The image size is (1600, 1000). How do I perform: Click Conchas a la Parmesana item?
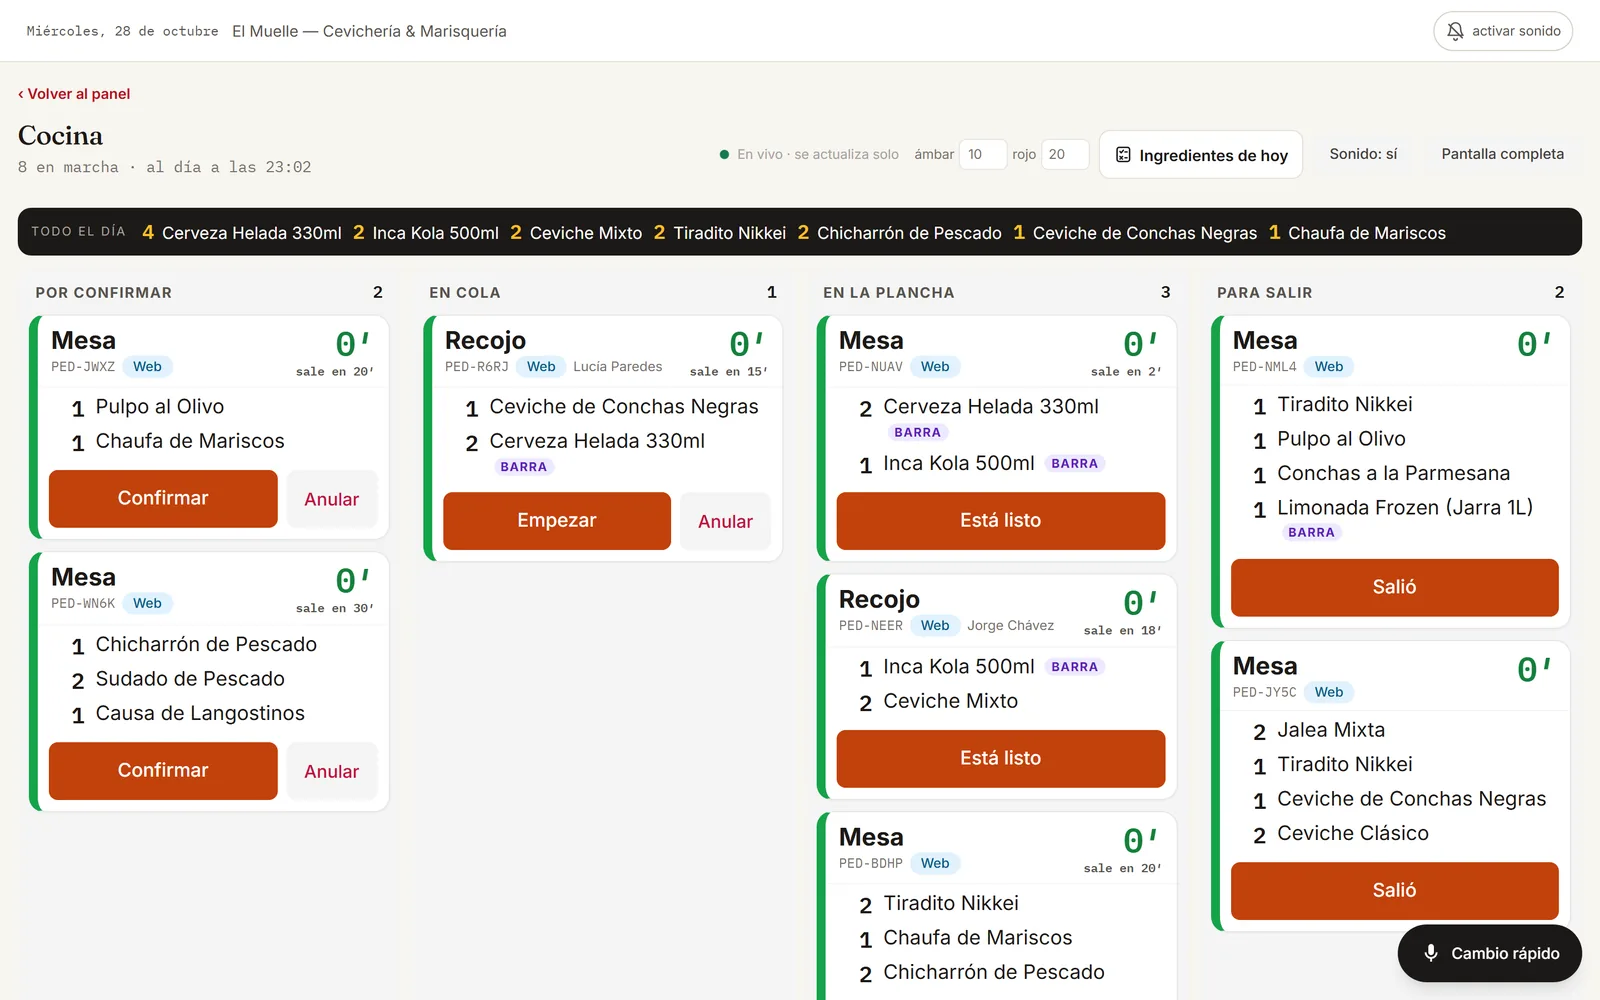[x=1393, y=473]
